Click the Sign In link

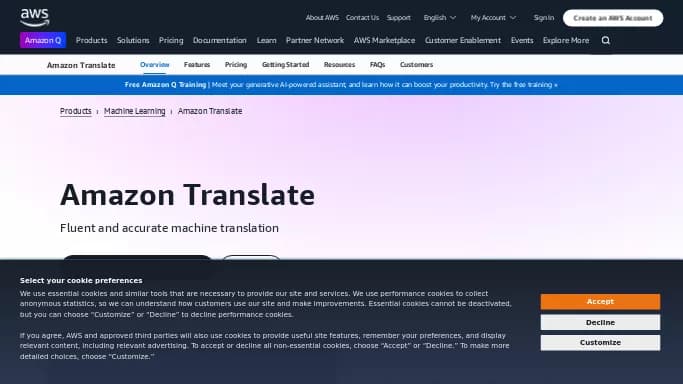pos(544,18)
